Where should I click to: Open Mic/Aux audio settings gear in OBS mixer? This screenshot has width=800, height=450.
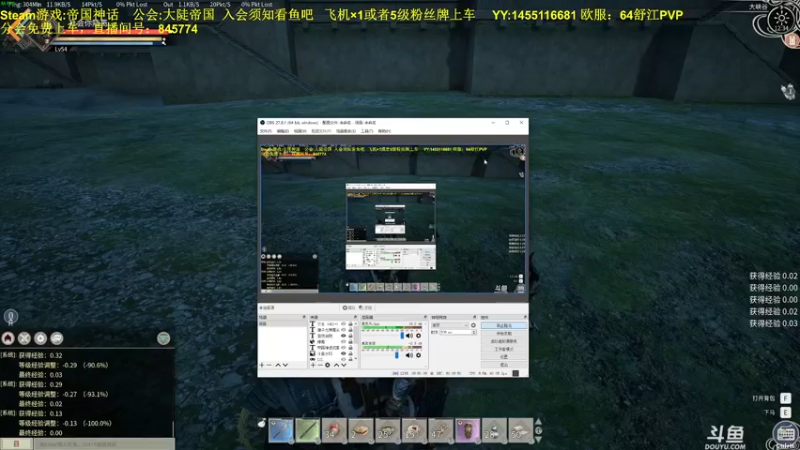(x=418, y=336)
